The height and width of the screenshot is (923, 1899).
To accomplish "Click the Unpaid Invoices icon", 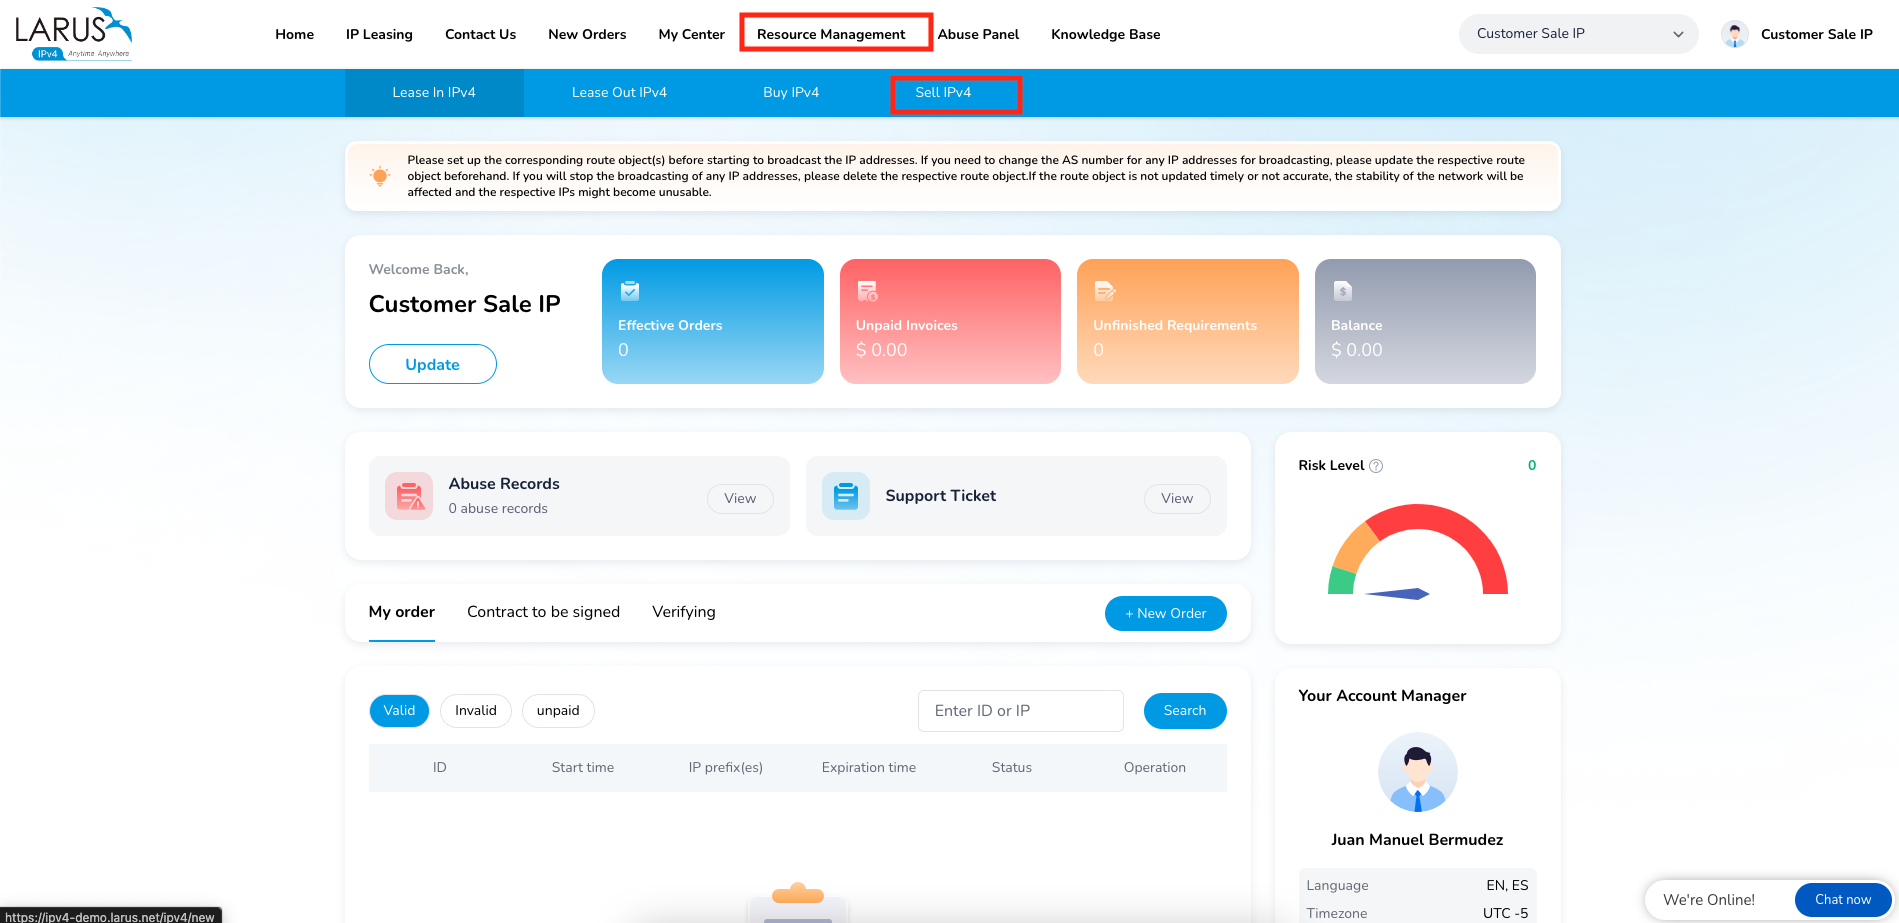I will [867, 291].
